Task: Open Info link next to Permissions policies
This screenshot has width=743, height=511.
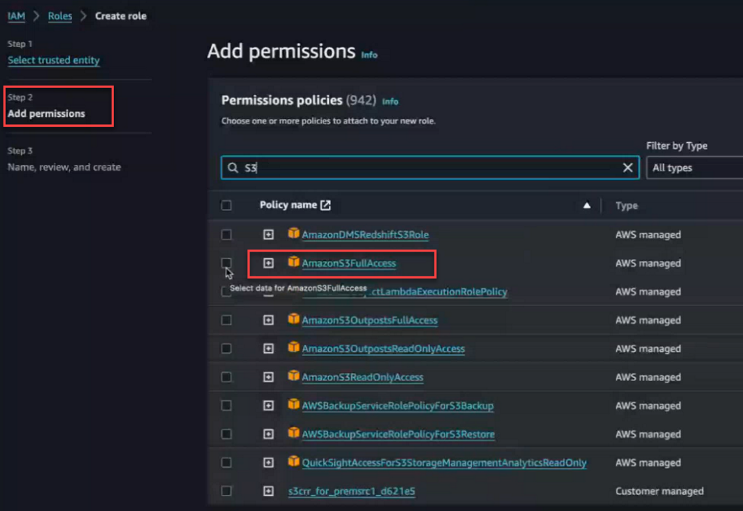Action: [390, 101]
